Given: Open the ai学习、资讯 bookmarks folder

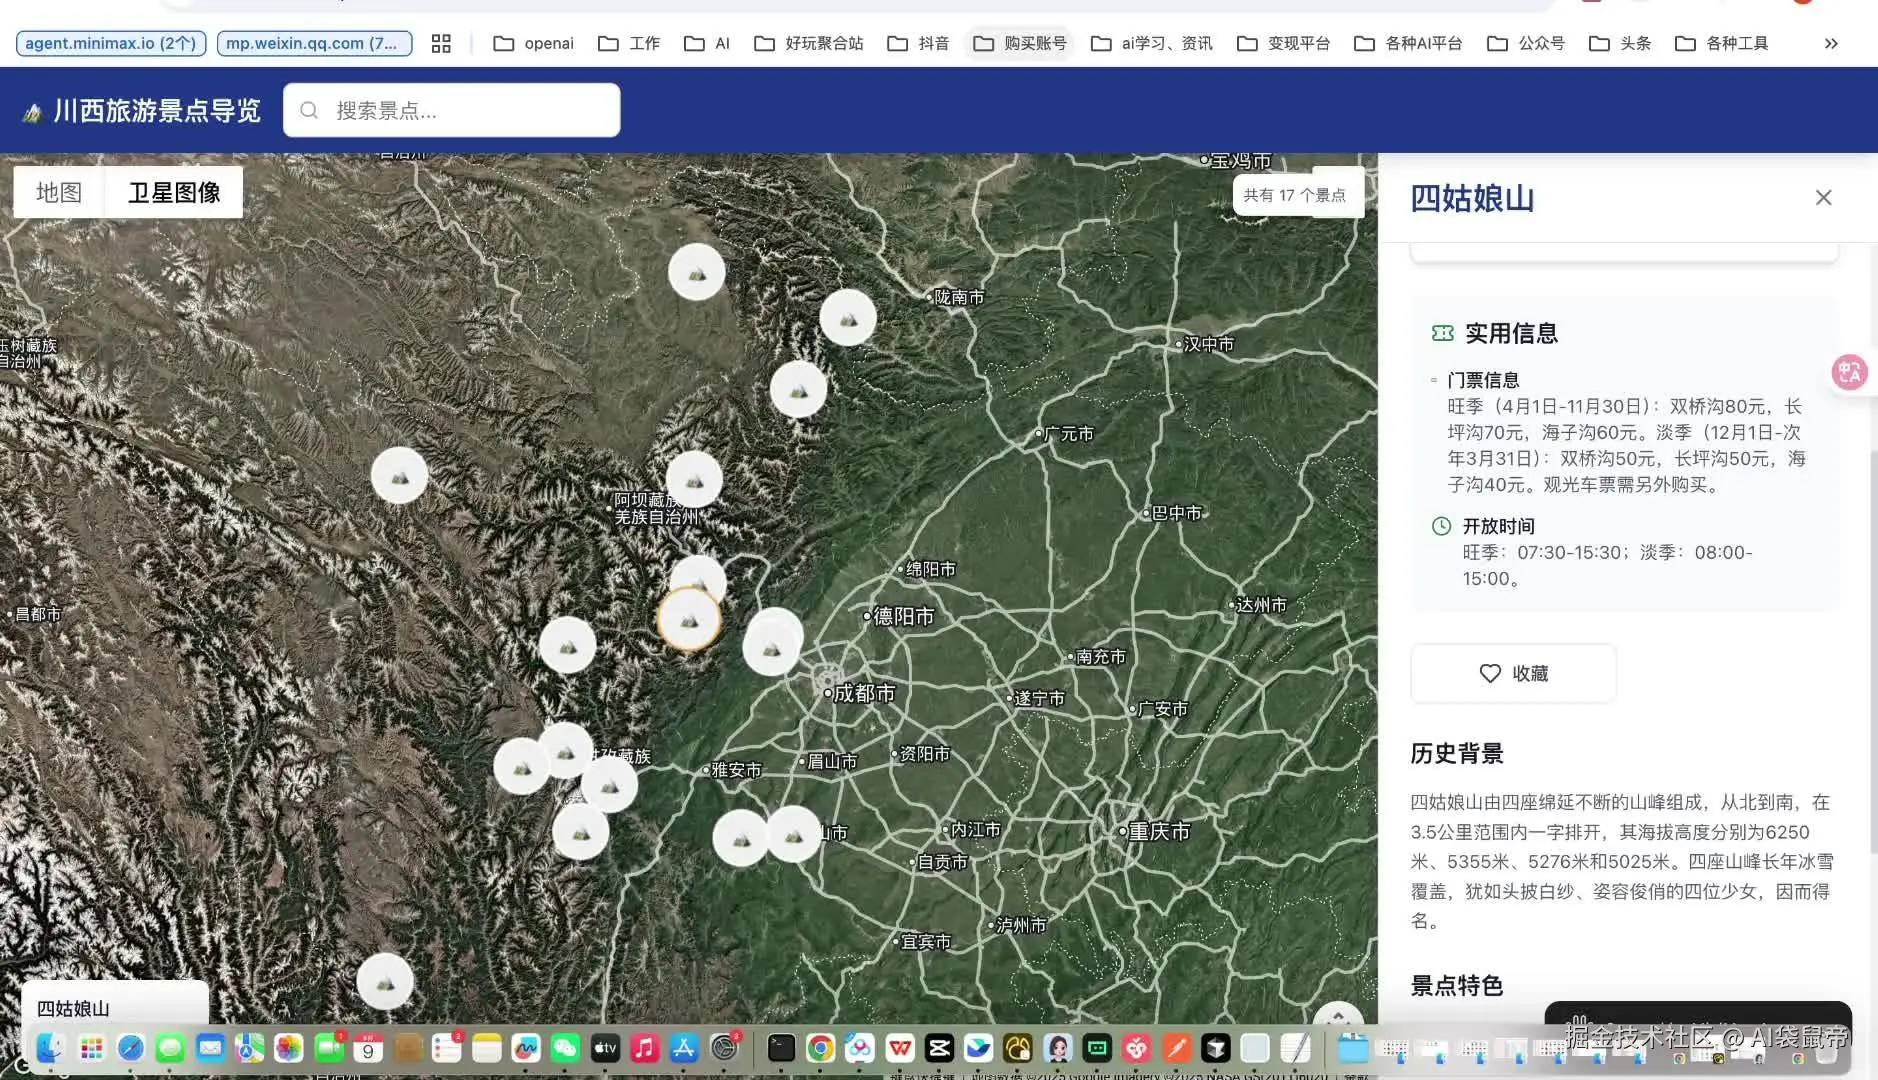Looking at the screenshot, I should pos(1152,43).
